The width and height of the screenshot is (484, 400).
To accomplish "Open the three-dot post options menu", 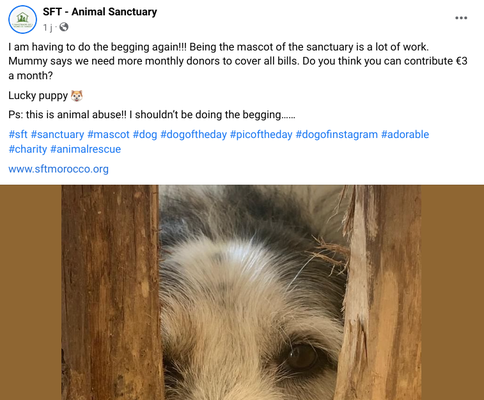I will click(x=461, y=18).
